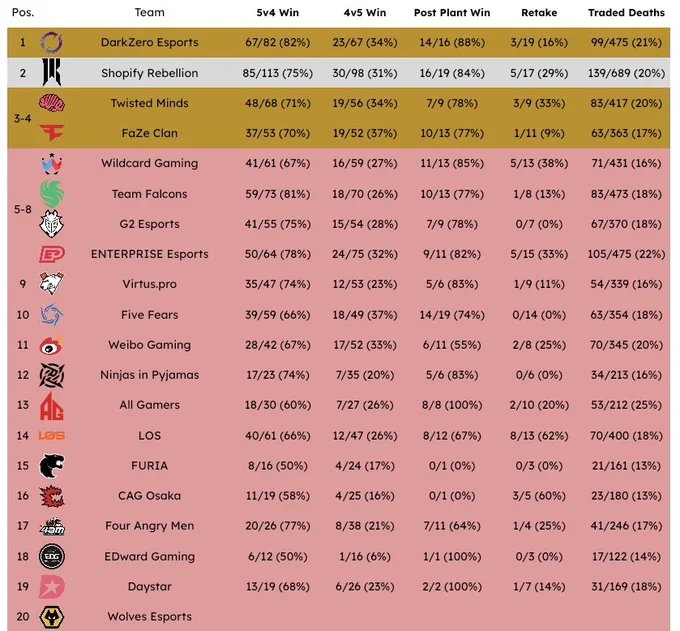
Task: Open the Team Falcons green logo
Action: tap(52, 194)
